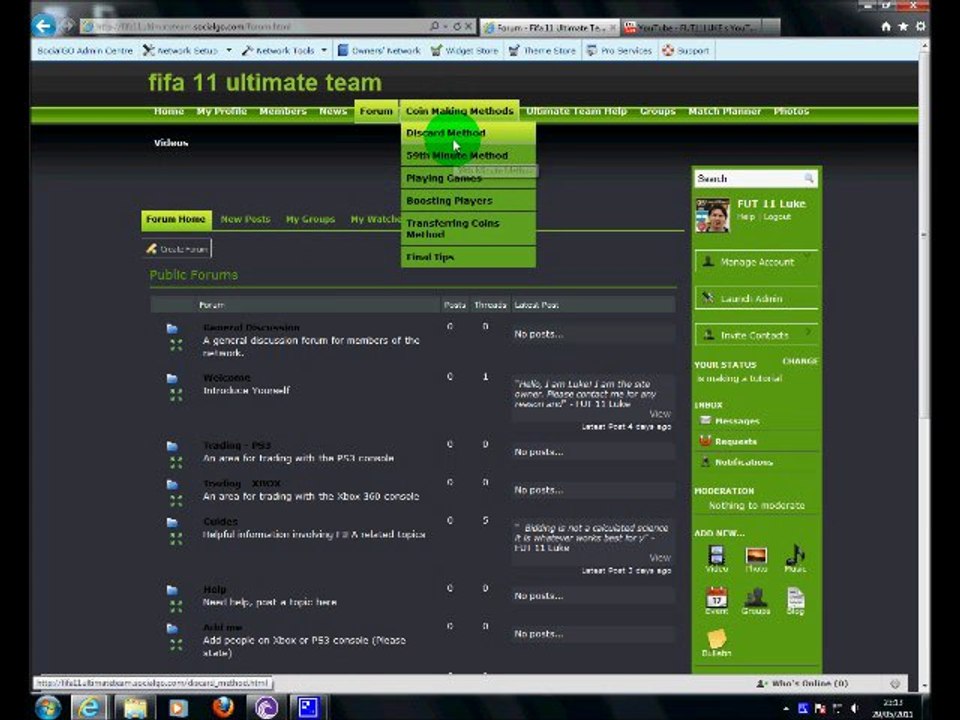Switch to Forum Home tab
Image resolution: width=960 pixels, height=720 pixels.
[176, 219]
